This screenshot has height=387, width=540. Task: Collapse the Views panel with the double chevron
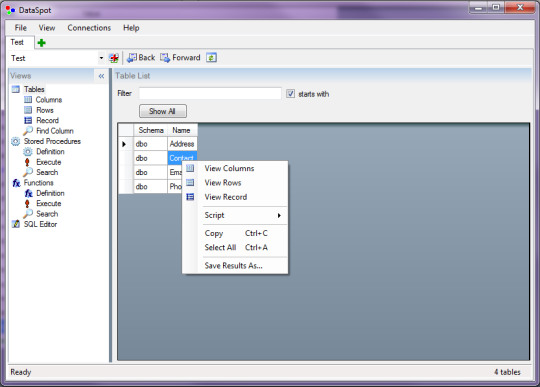point(101,76)
